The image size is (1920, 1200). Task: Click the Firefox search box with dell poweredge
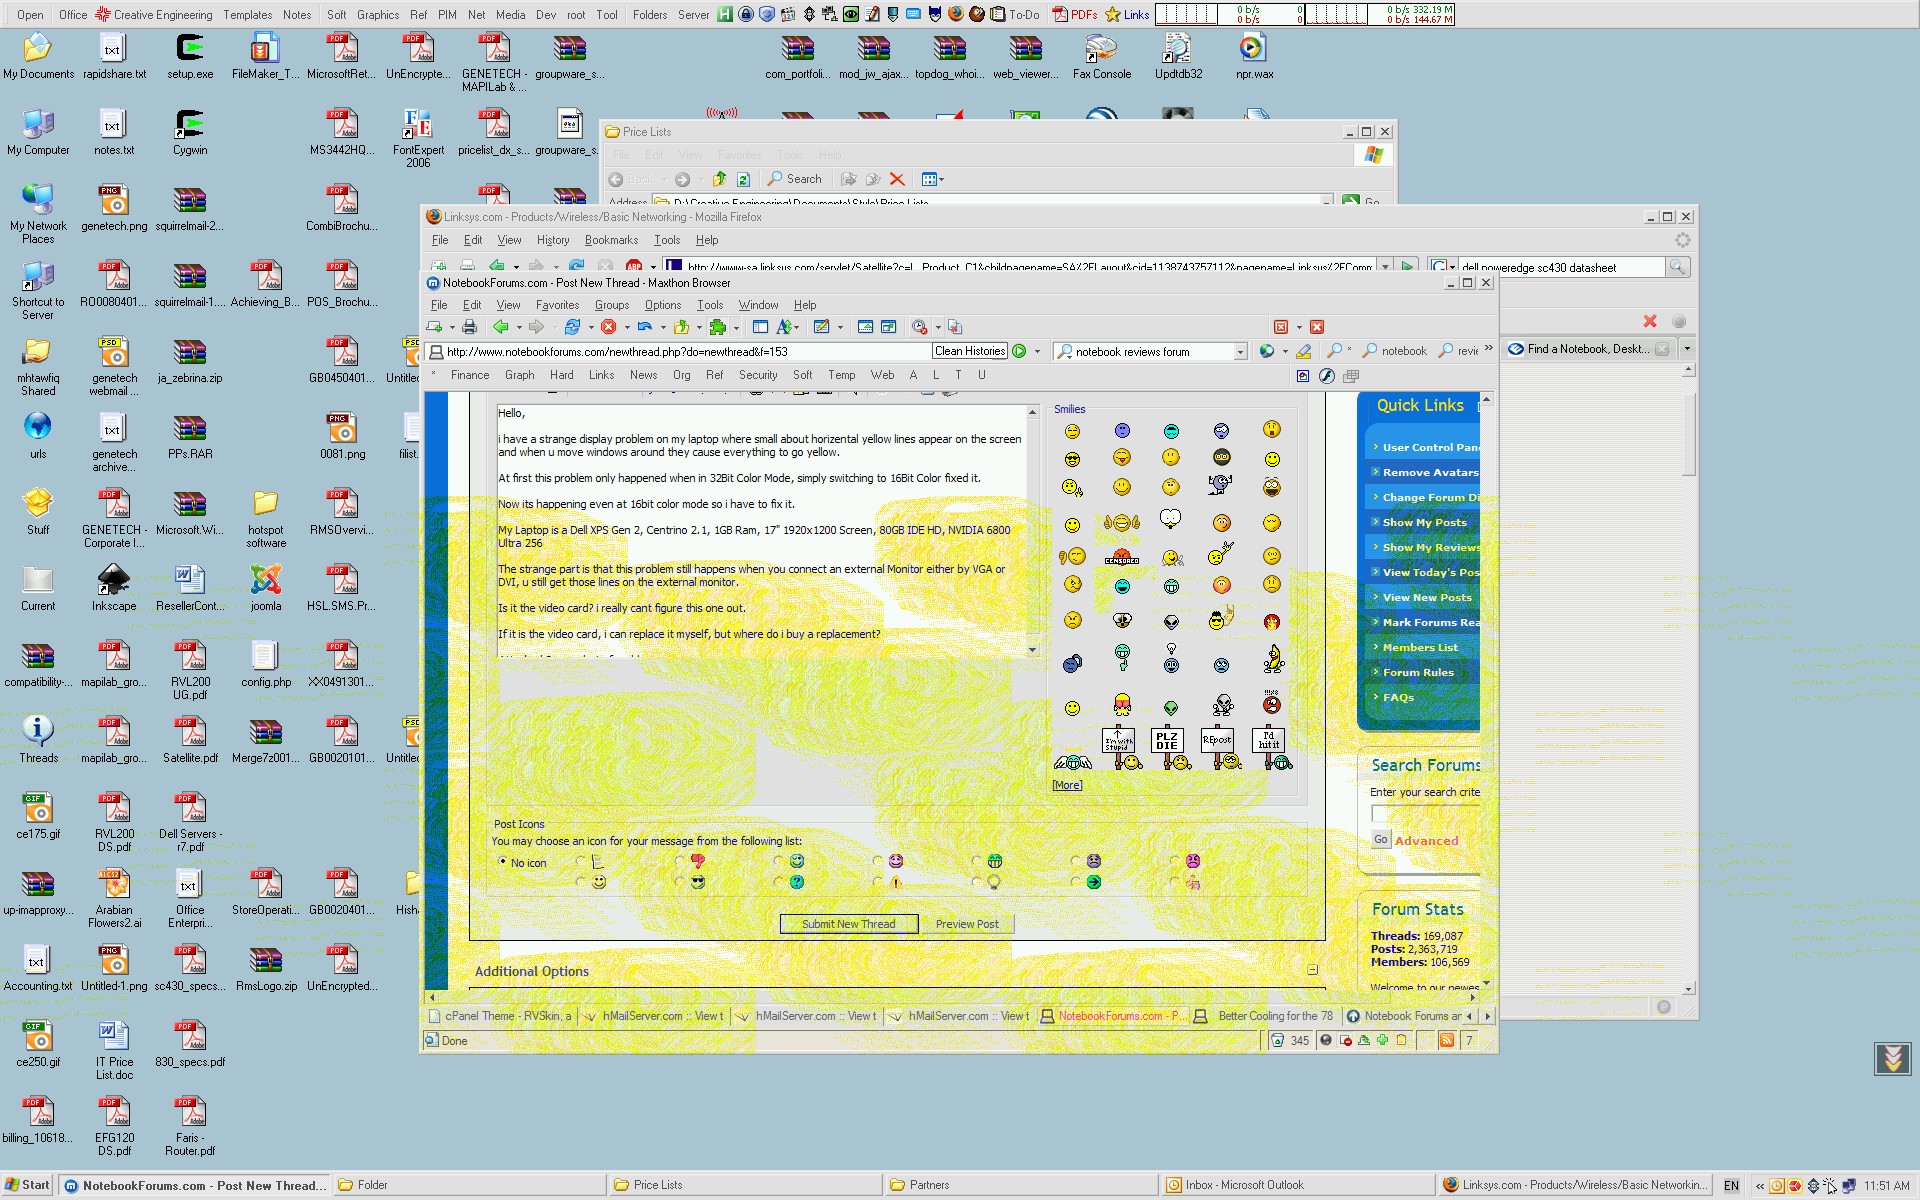click(1560, 267)
